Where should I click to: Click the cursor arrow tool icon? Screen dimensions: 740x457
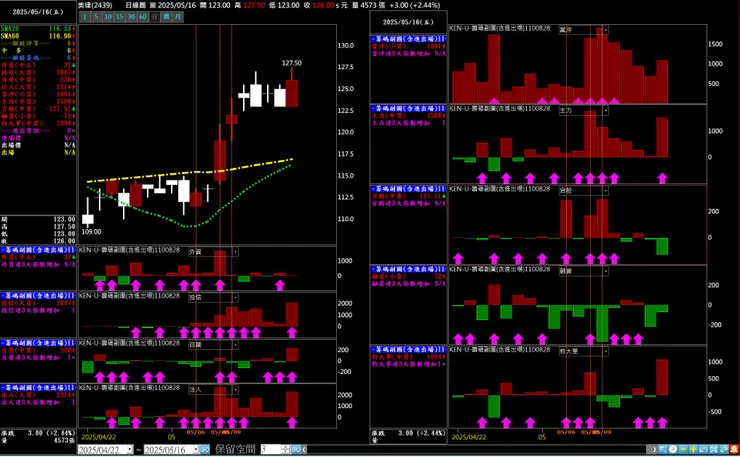point(663,449)
